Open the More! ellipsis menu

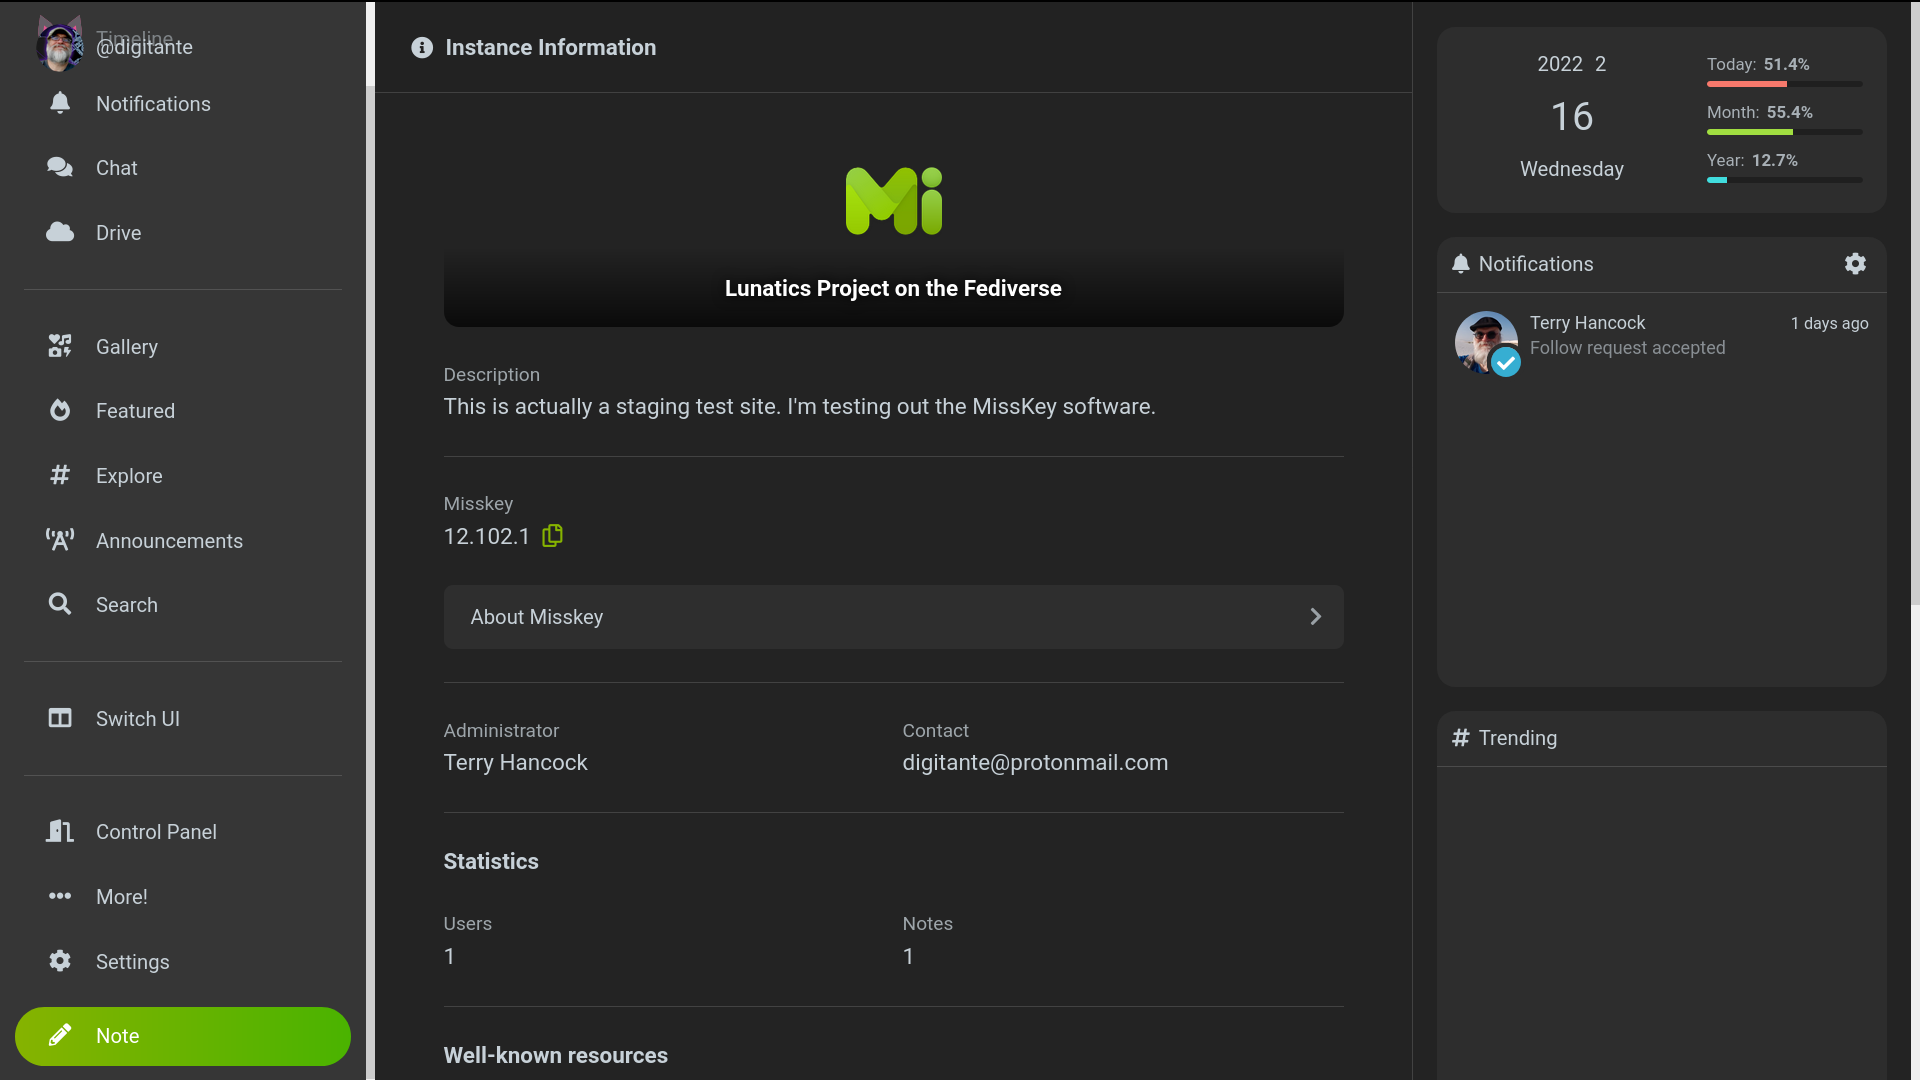(x=60, y=897)
